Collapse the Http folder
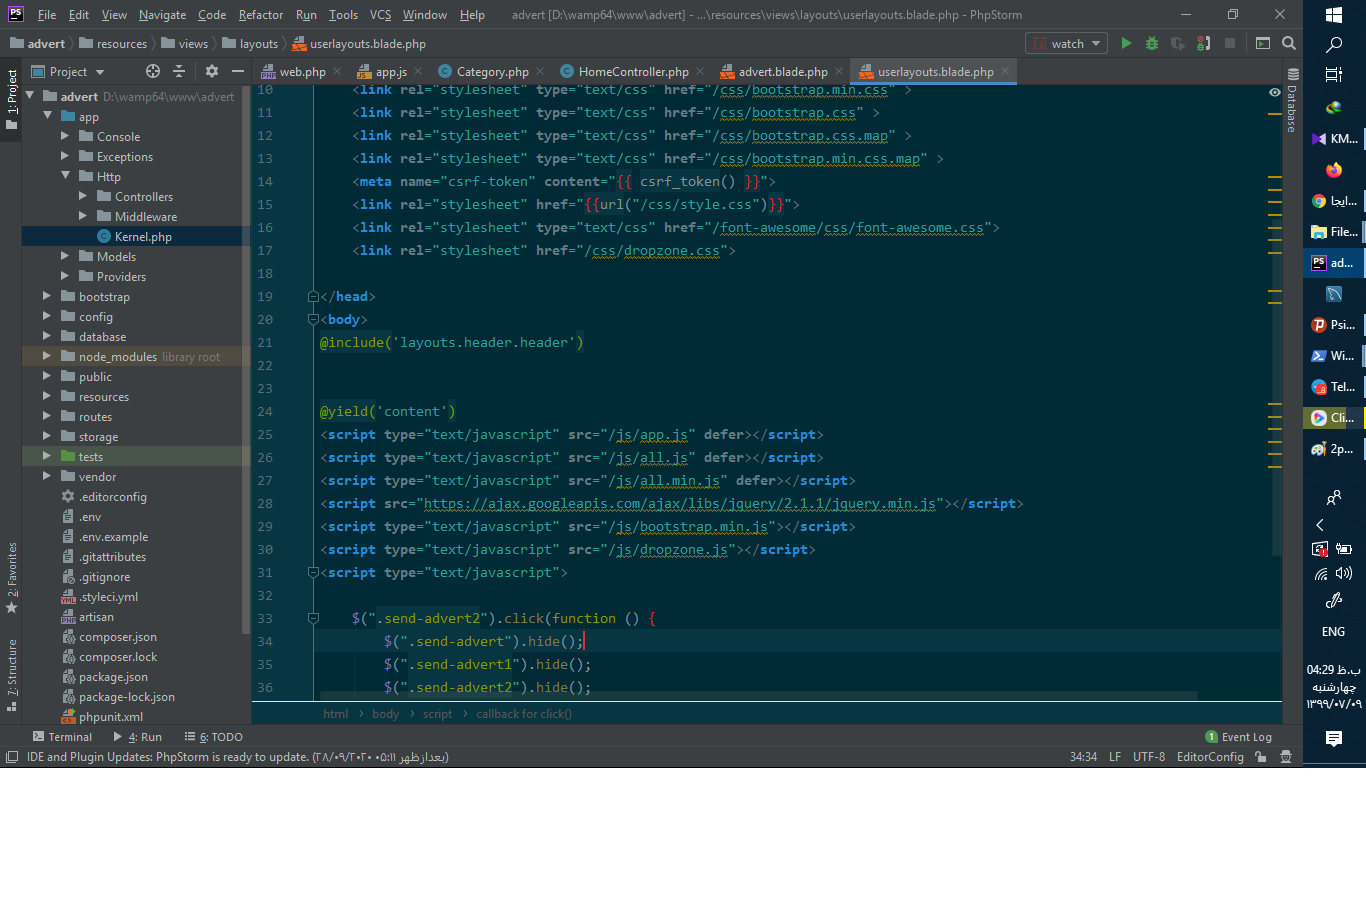1366x913 pixels. [66, 176]
